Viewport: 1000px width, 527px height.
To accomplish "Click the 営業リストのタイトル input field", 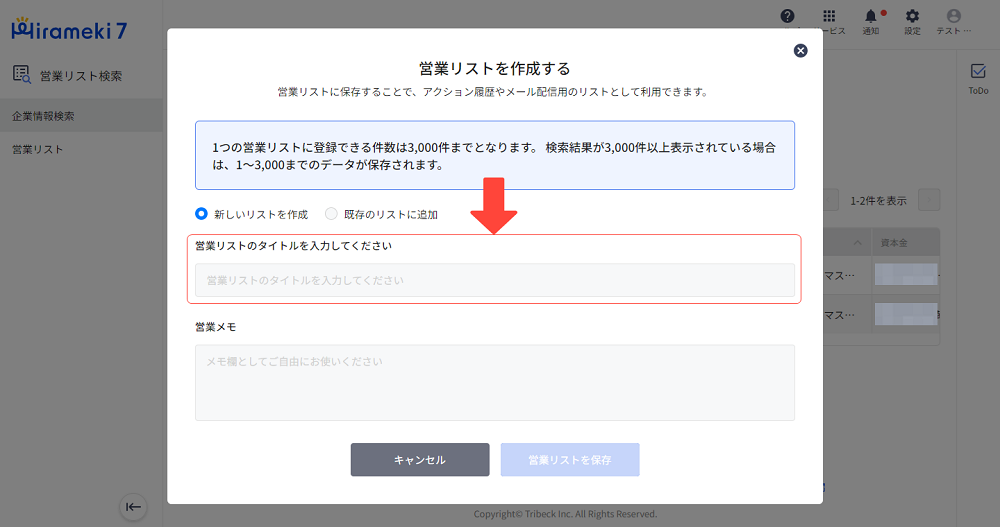I will (495, 280).
